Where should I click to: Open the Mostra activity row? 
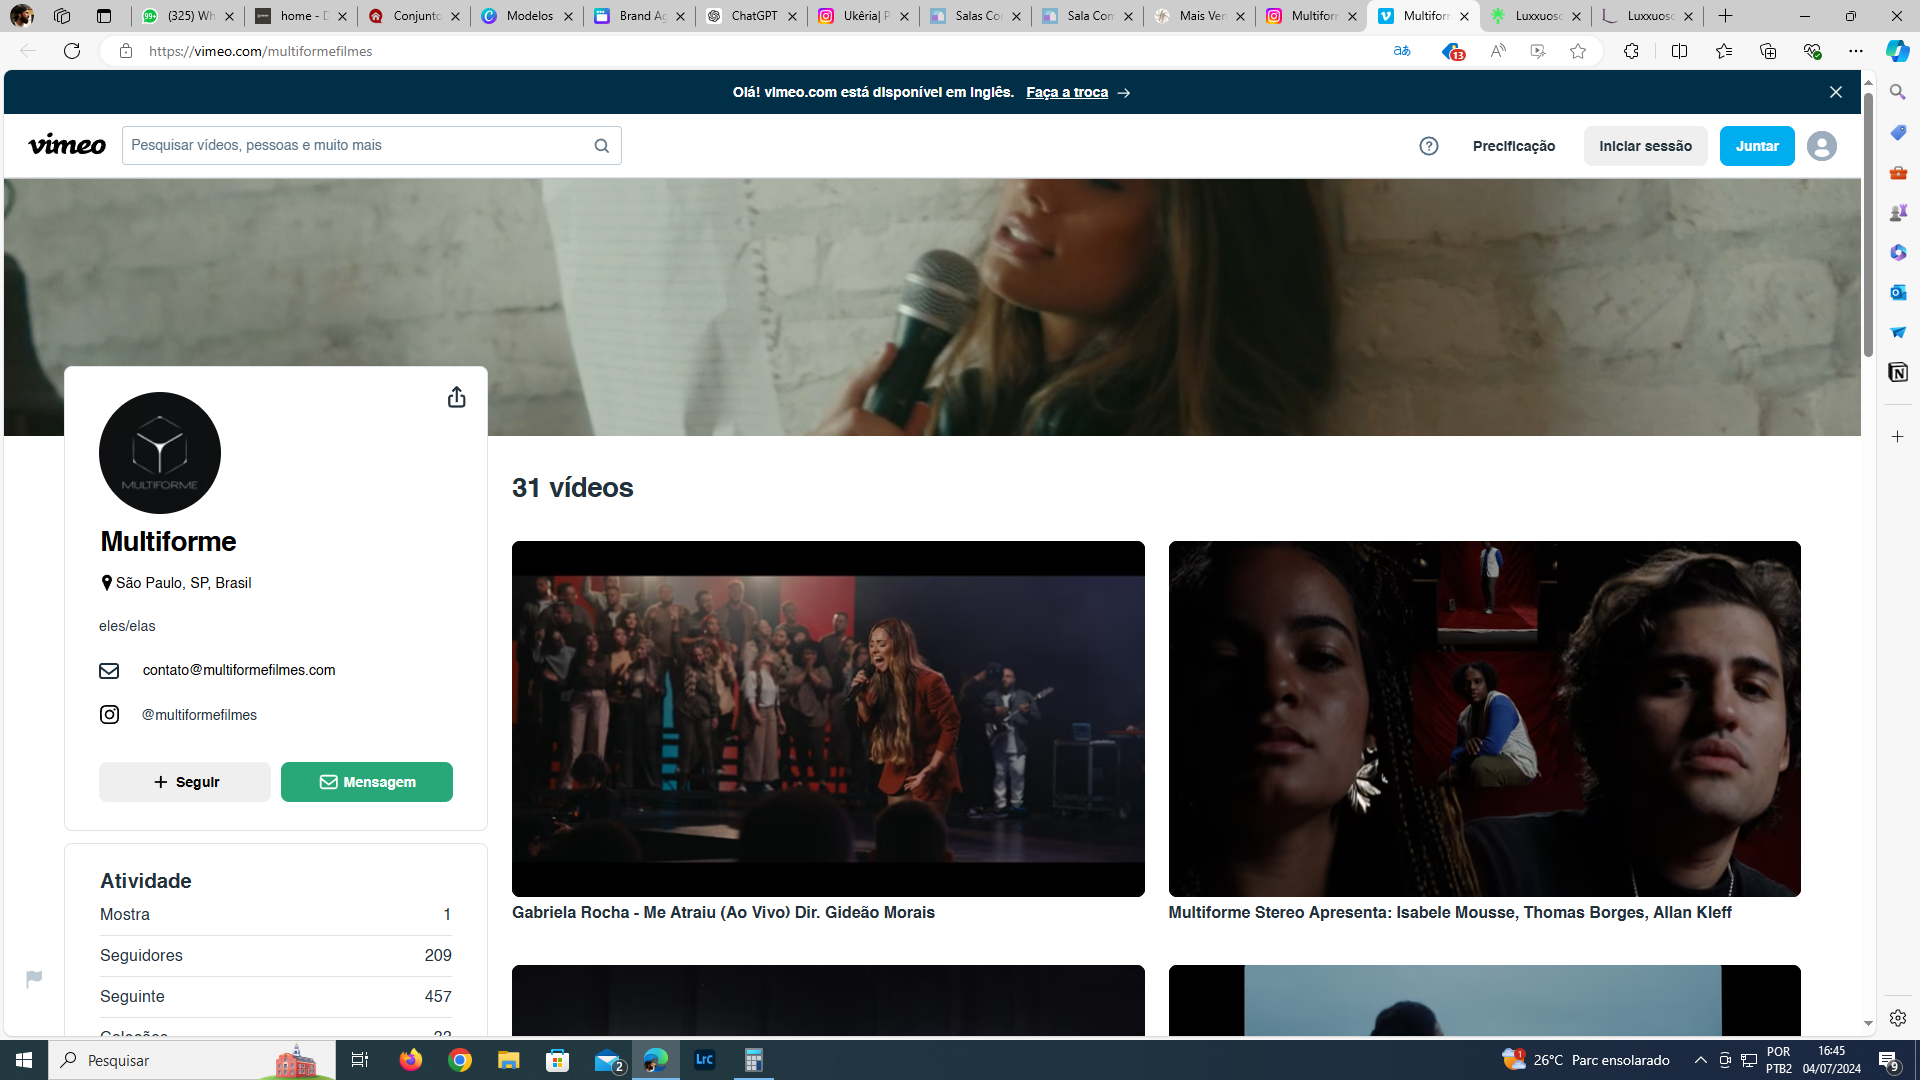[276, 915]
